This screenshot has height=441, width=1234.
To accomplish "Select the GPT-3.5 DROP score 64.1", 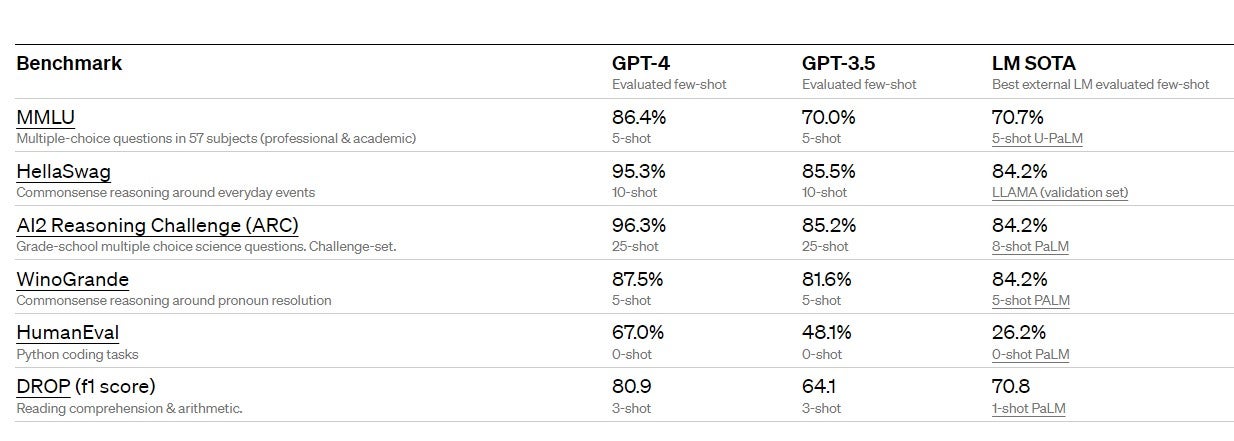I will [x=820, y=387].
